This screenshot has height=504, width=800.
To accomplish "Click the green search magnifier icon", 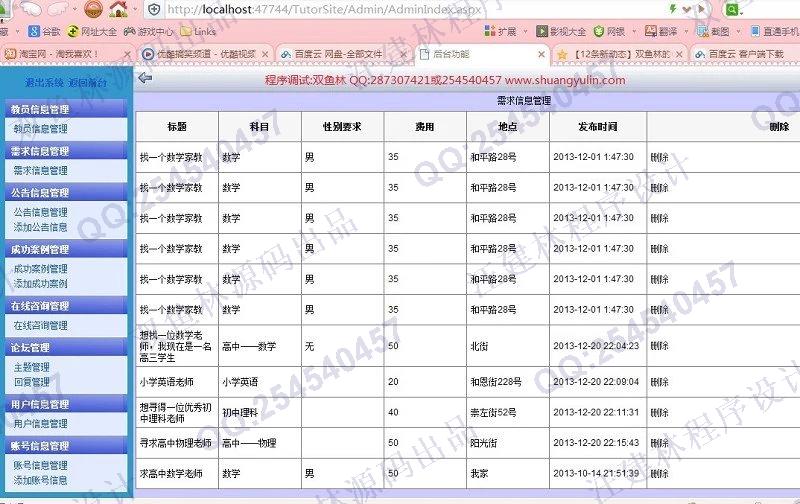I will coord(732,9).
